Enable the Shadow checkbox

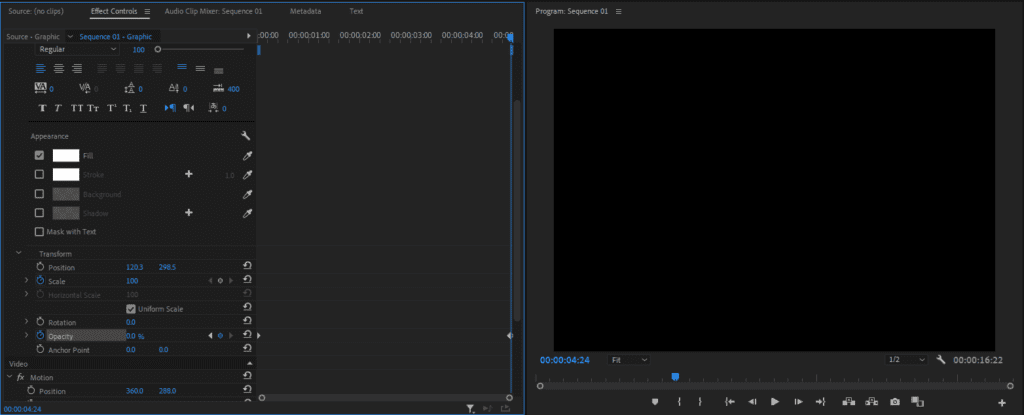point(39,212)
